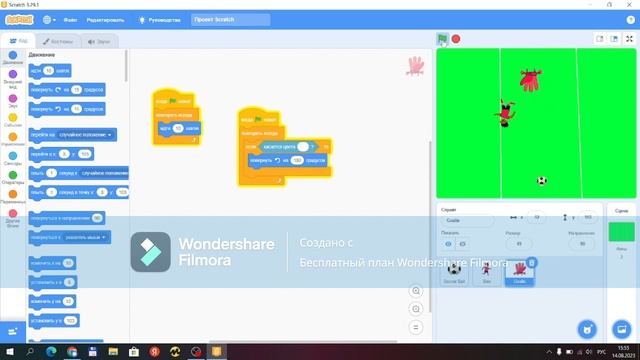The height and width of the screenshot is (360, 640).
Task: Switch to the Код tab
Action: point(18,41)
